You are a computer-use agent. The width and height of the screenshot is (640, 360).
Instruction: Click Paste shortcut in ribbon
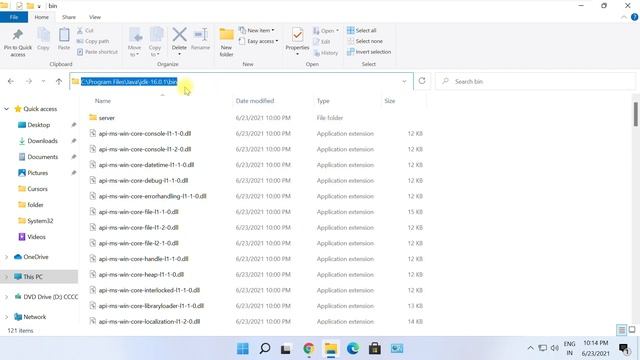click(x=97, y=52)
